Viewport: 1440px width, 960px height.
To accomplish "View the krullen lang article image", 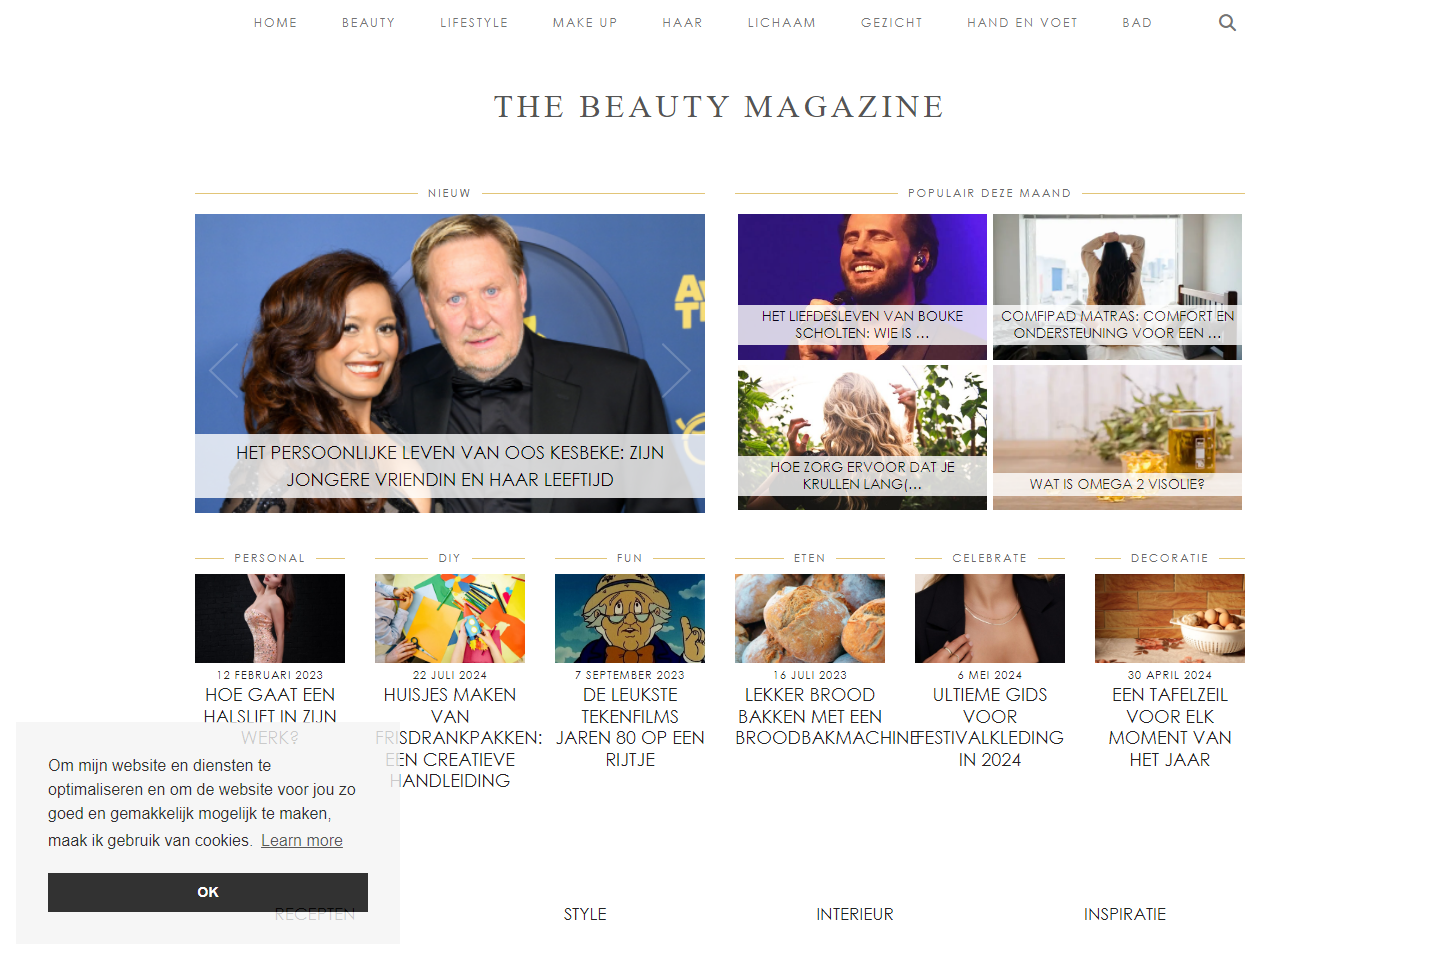I will tap(862, 437).
